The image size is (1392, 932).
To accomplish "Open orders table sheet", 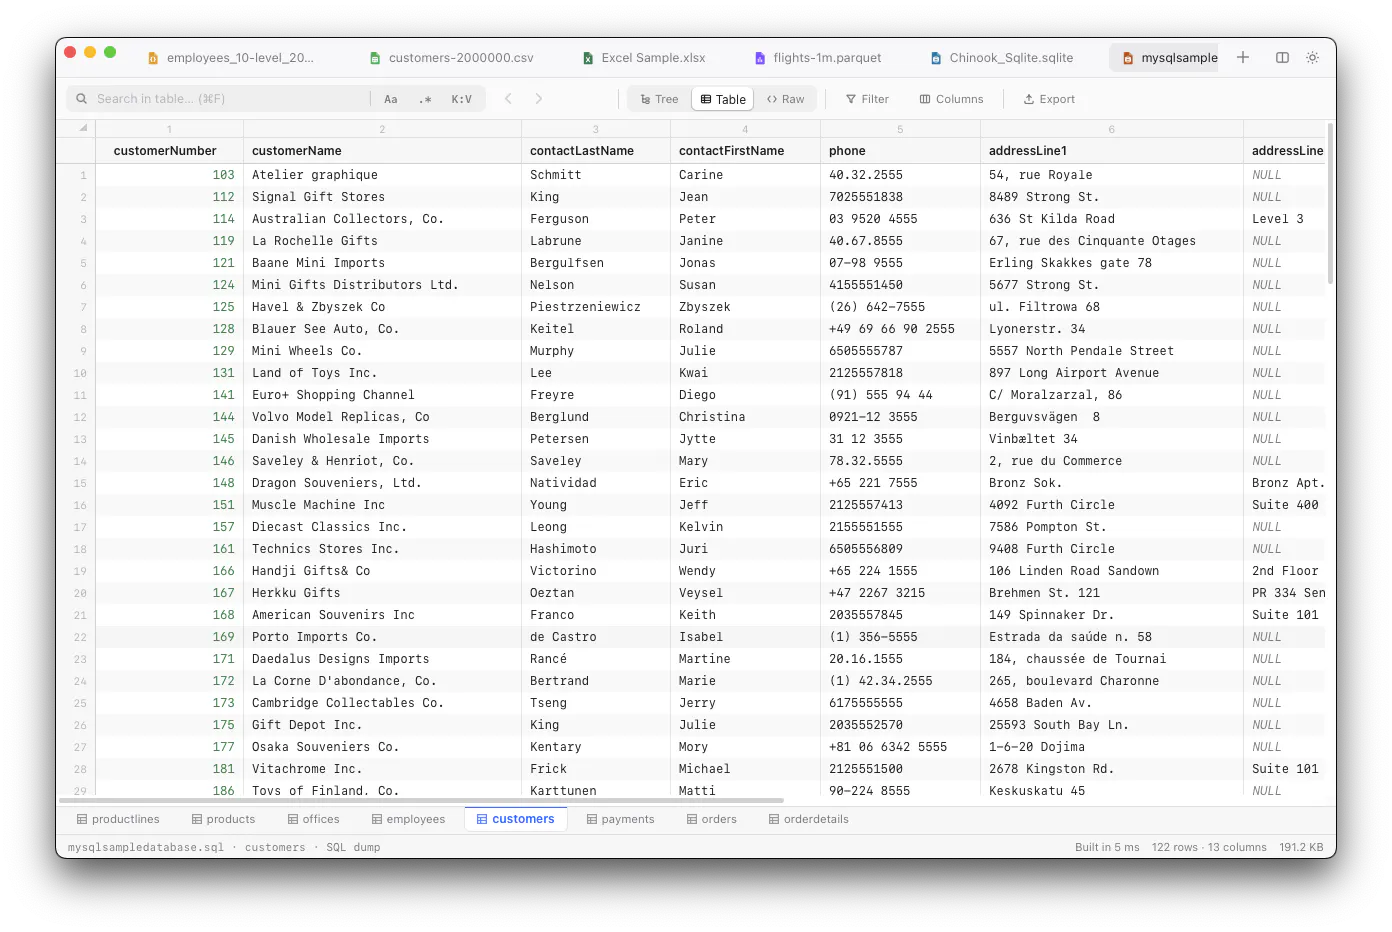I will coord(711,819).
